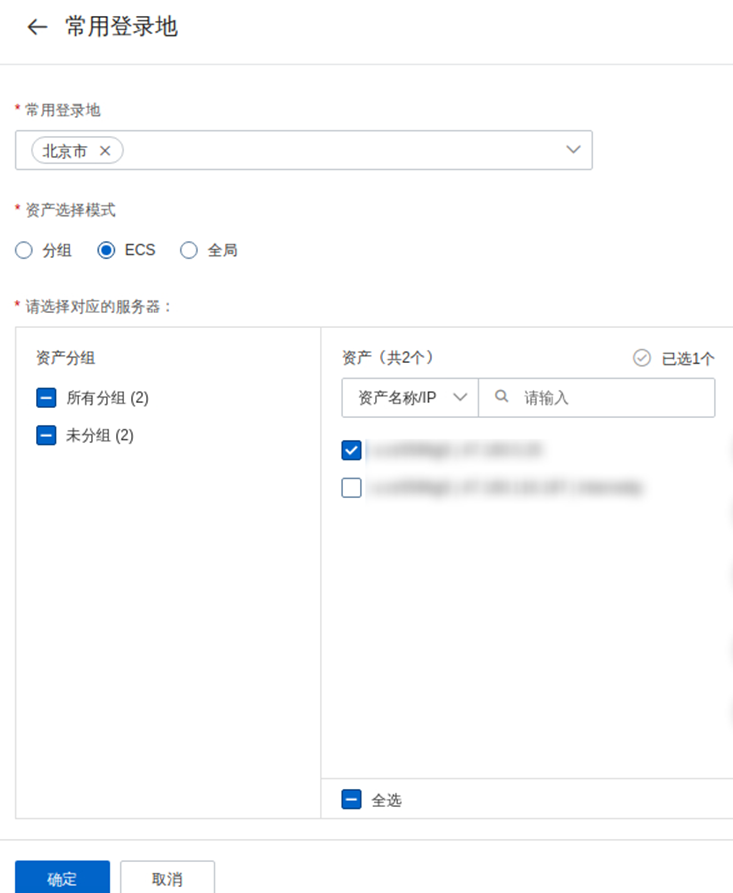Toggle the 未分组 (2) checkbox
The height and width of the screenshot is (893, 733).
coord(46,435)
